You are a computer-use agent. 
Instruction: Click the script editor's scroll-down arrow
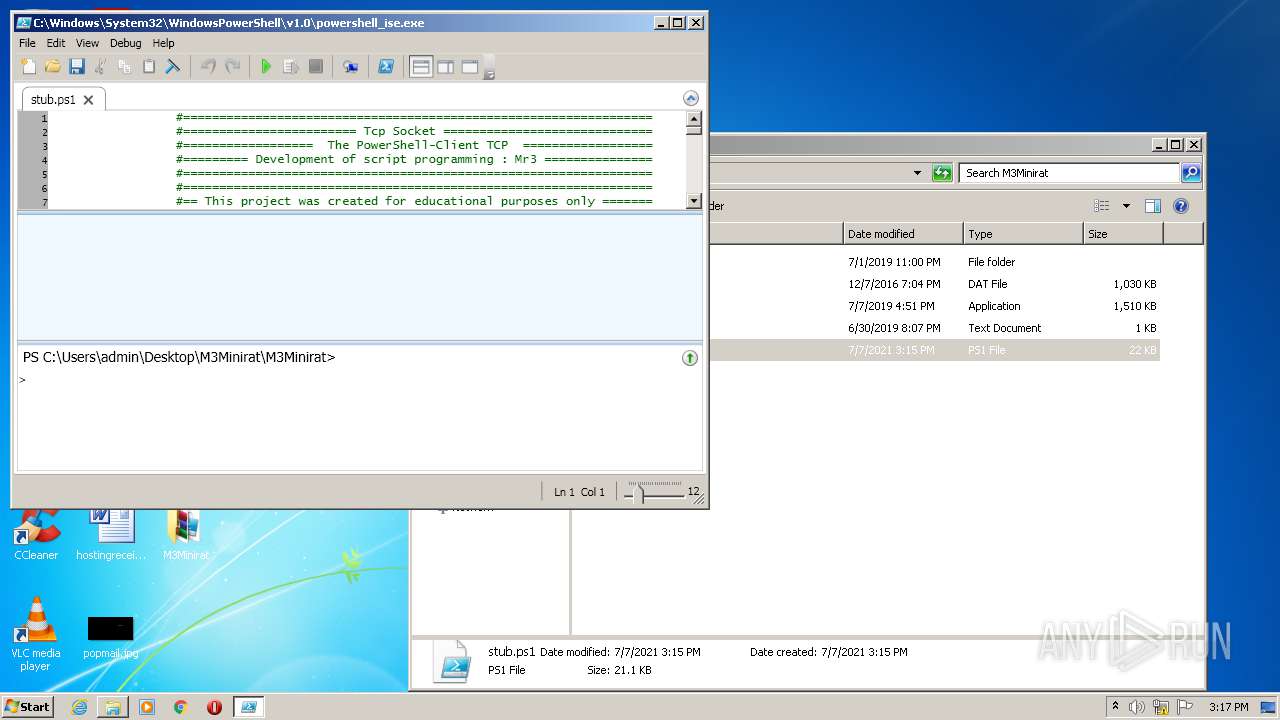(x=694, y=201)
